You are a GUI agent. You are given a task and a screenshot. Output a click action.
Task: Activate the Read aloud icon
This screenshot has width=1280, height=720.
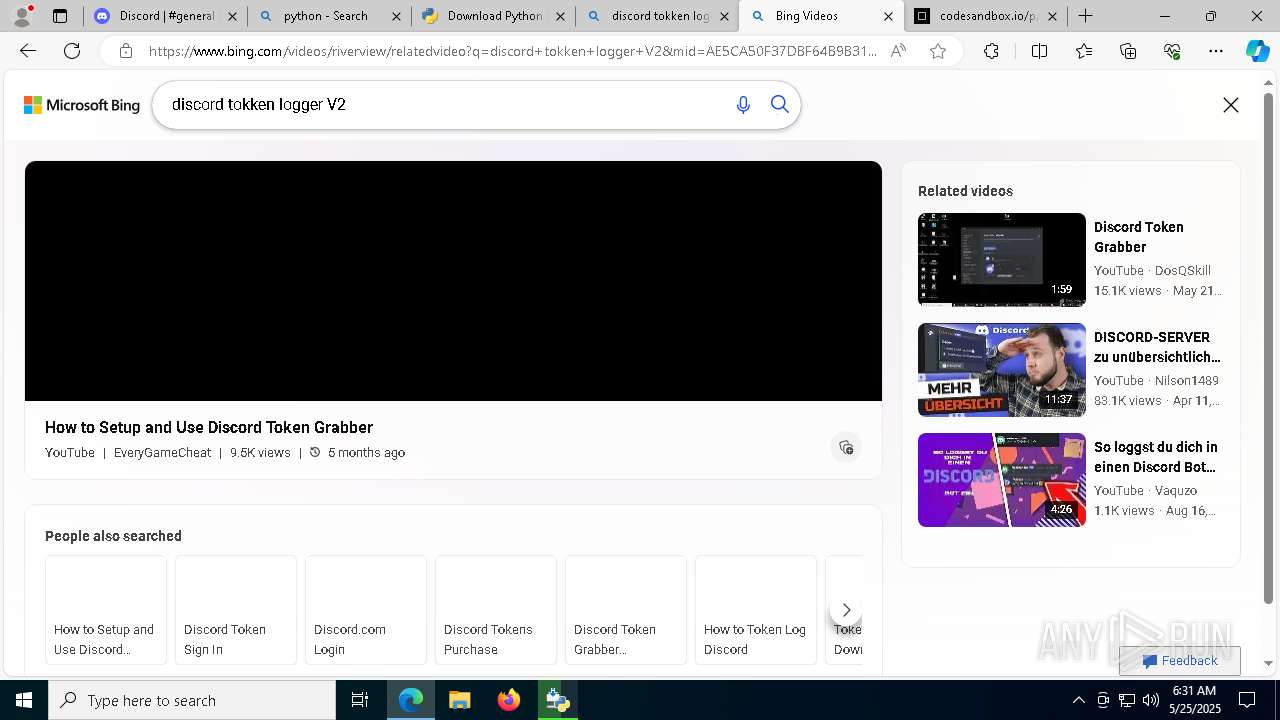click(x=898, y=51)
